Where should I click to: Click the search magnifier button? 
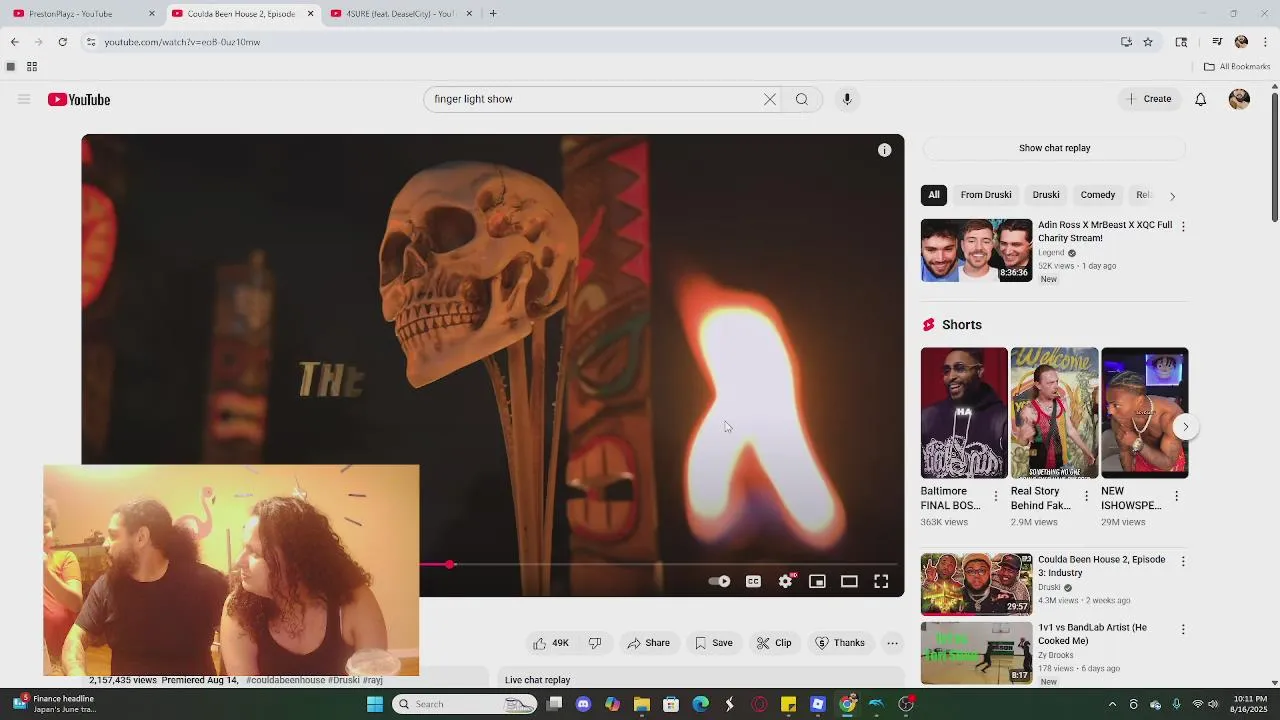point(802,99)
